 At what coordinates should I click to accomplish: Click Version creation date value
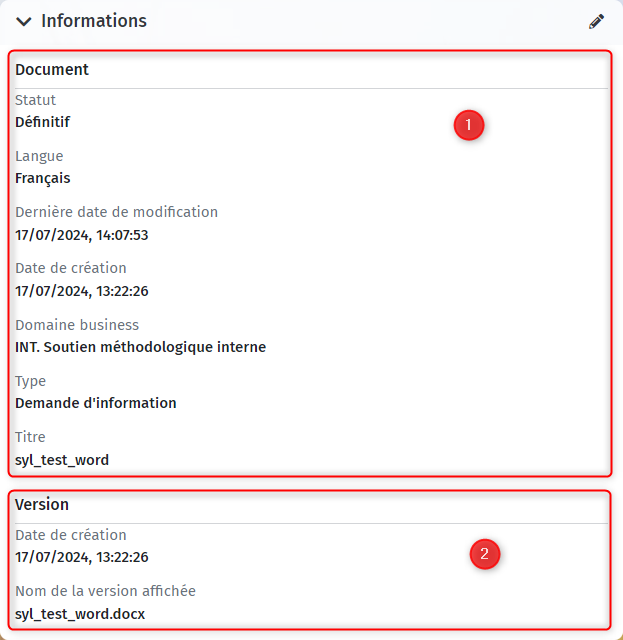pos(82,557)
